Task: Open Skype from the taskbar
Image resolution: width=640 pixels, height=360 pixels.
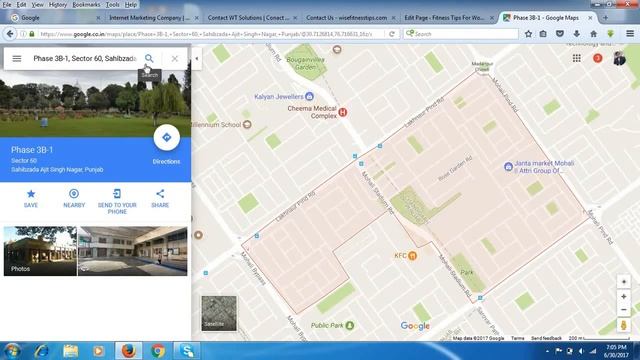Action: point(187,351)
